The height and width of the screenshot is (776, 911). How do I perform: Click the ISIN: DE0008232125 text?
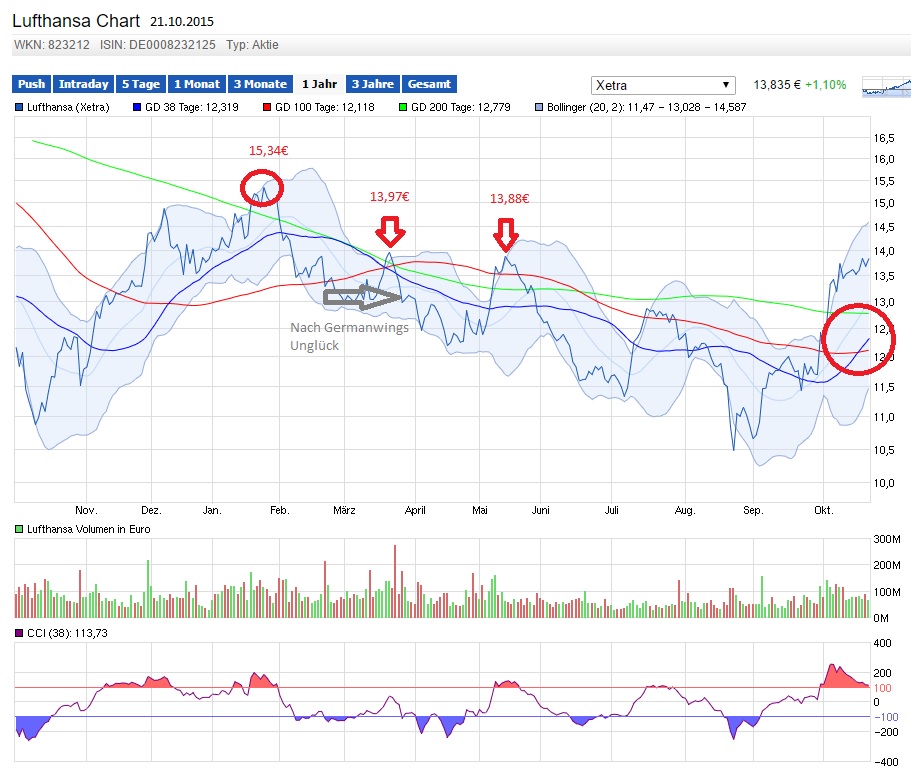157,45
